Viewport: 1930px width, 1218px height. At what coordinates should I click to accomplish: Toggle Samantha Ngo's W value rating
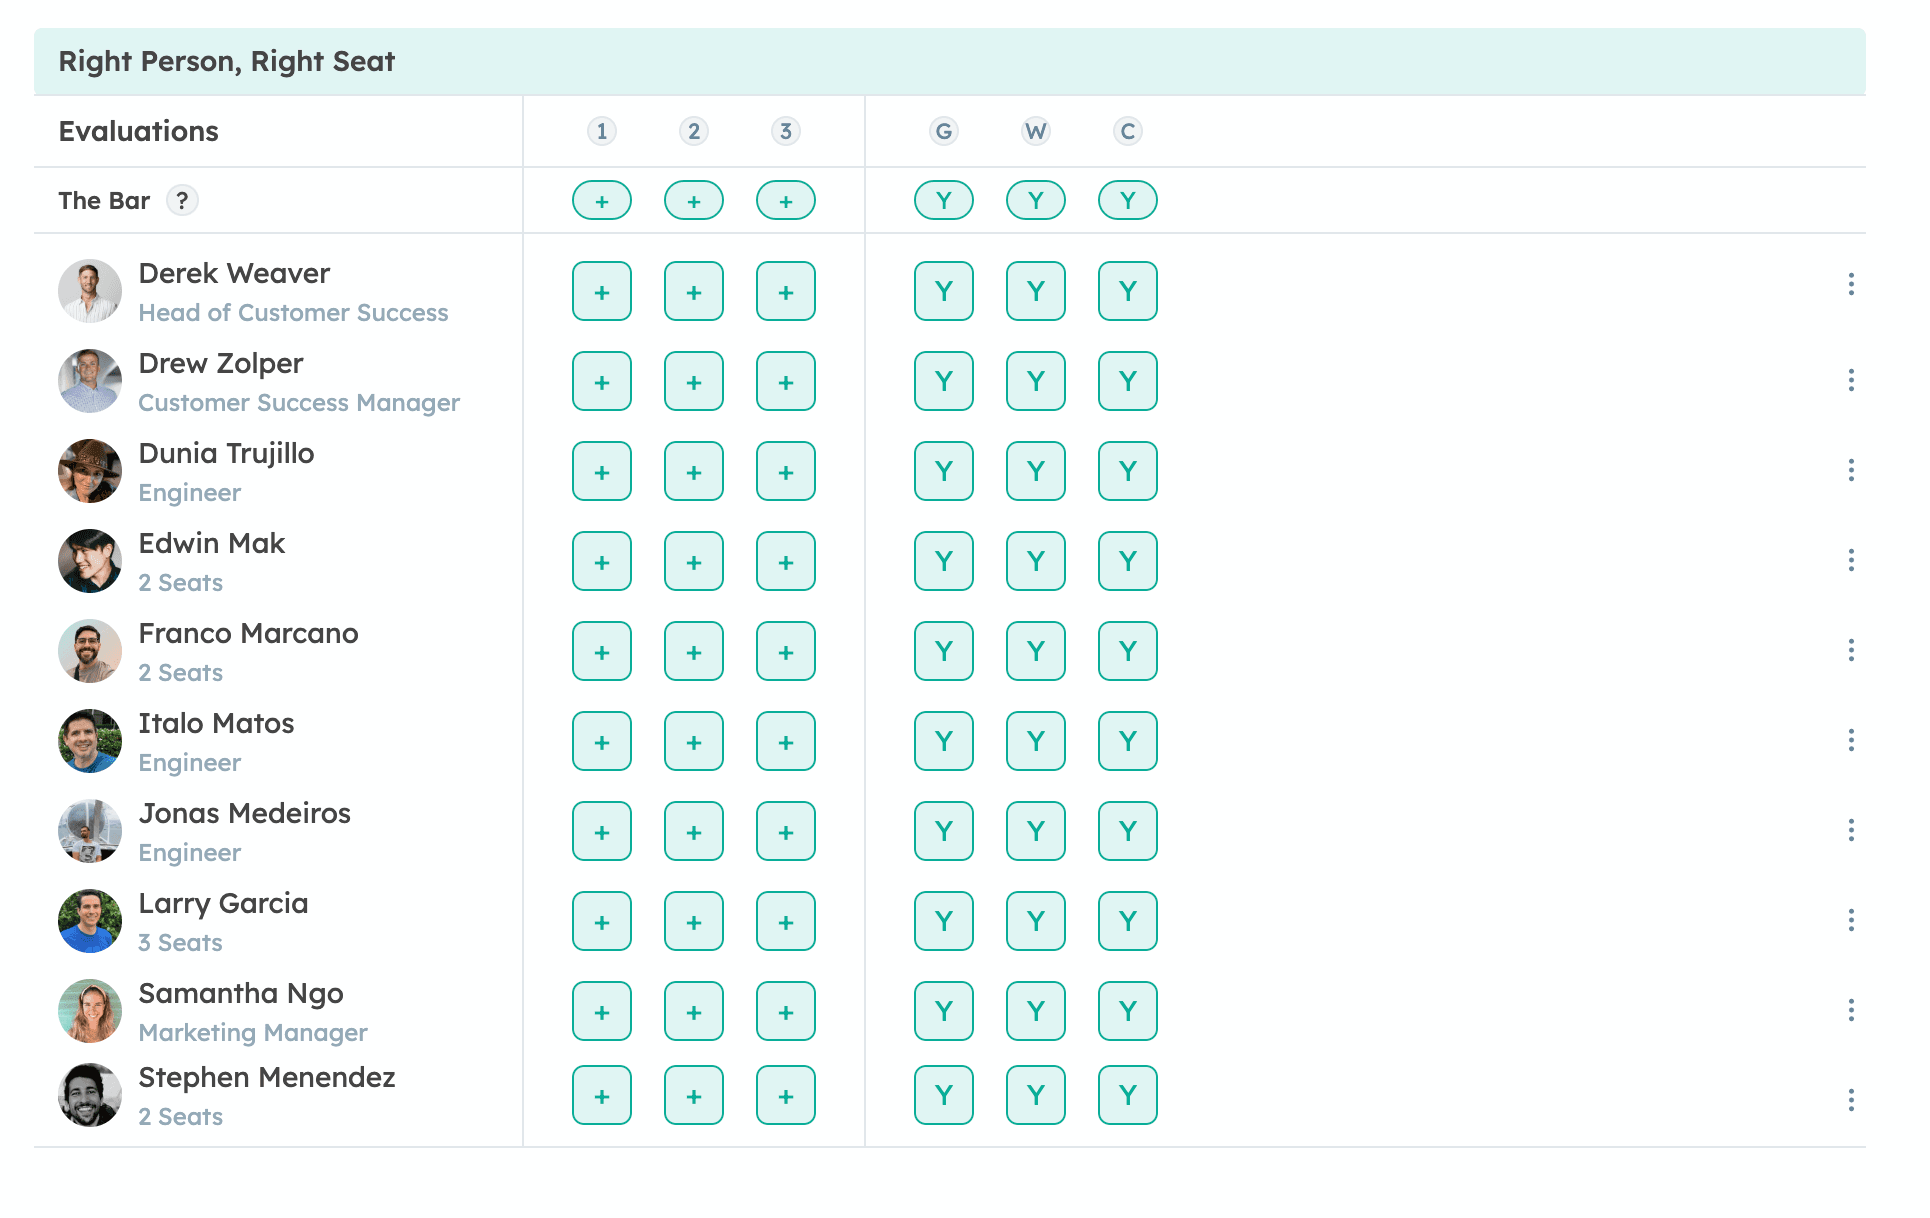[1035, 1011]
